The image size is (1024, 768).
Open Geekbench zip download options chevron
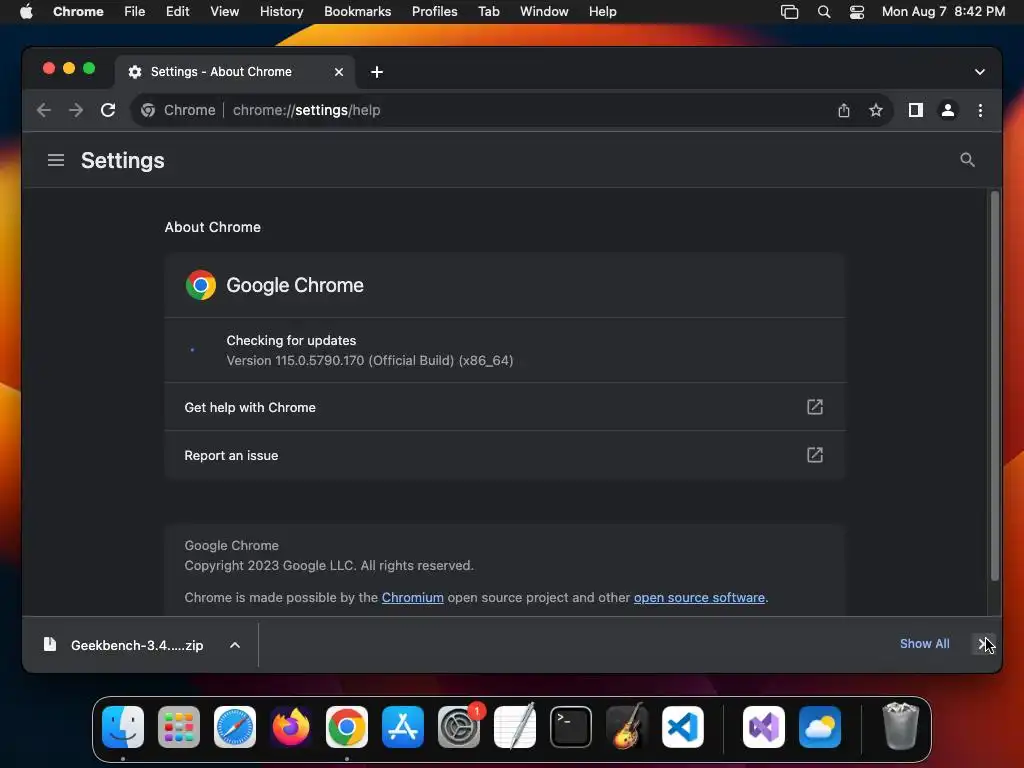pyautogui.click(x=235, y=645)
